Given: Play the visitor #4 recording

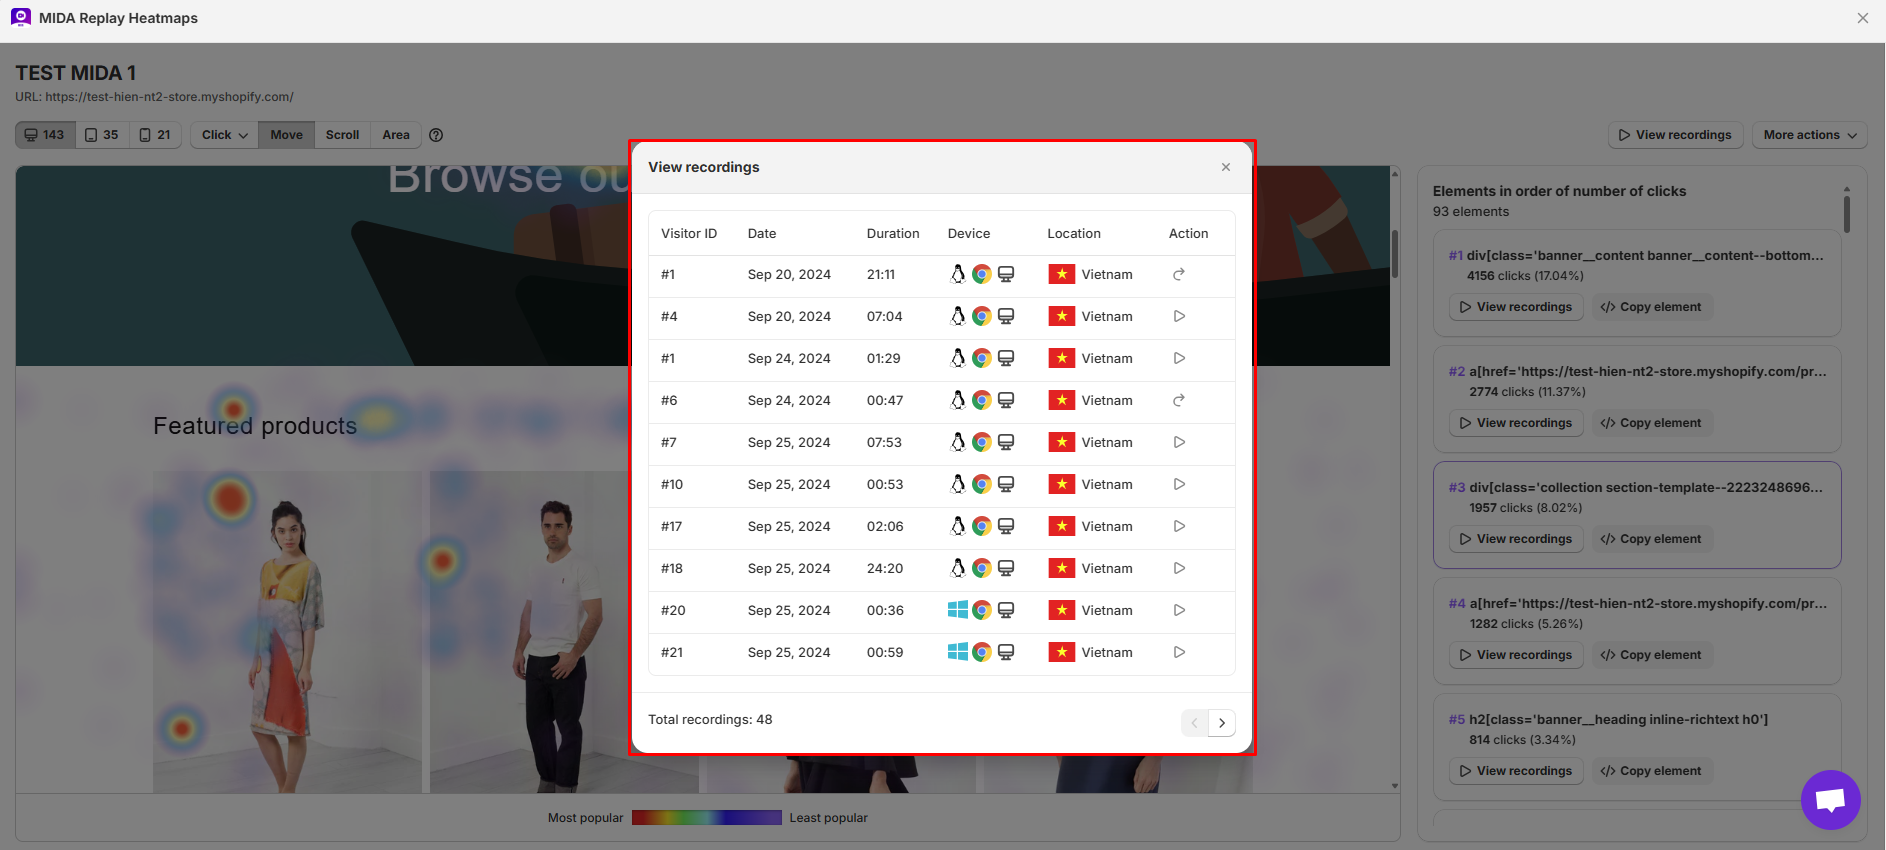Looking at the screenshot, I should 1179,316.
